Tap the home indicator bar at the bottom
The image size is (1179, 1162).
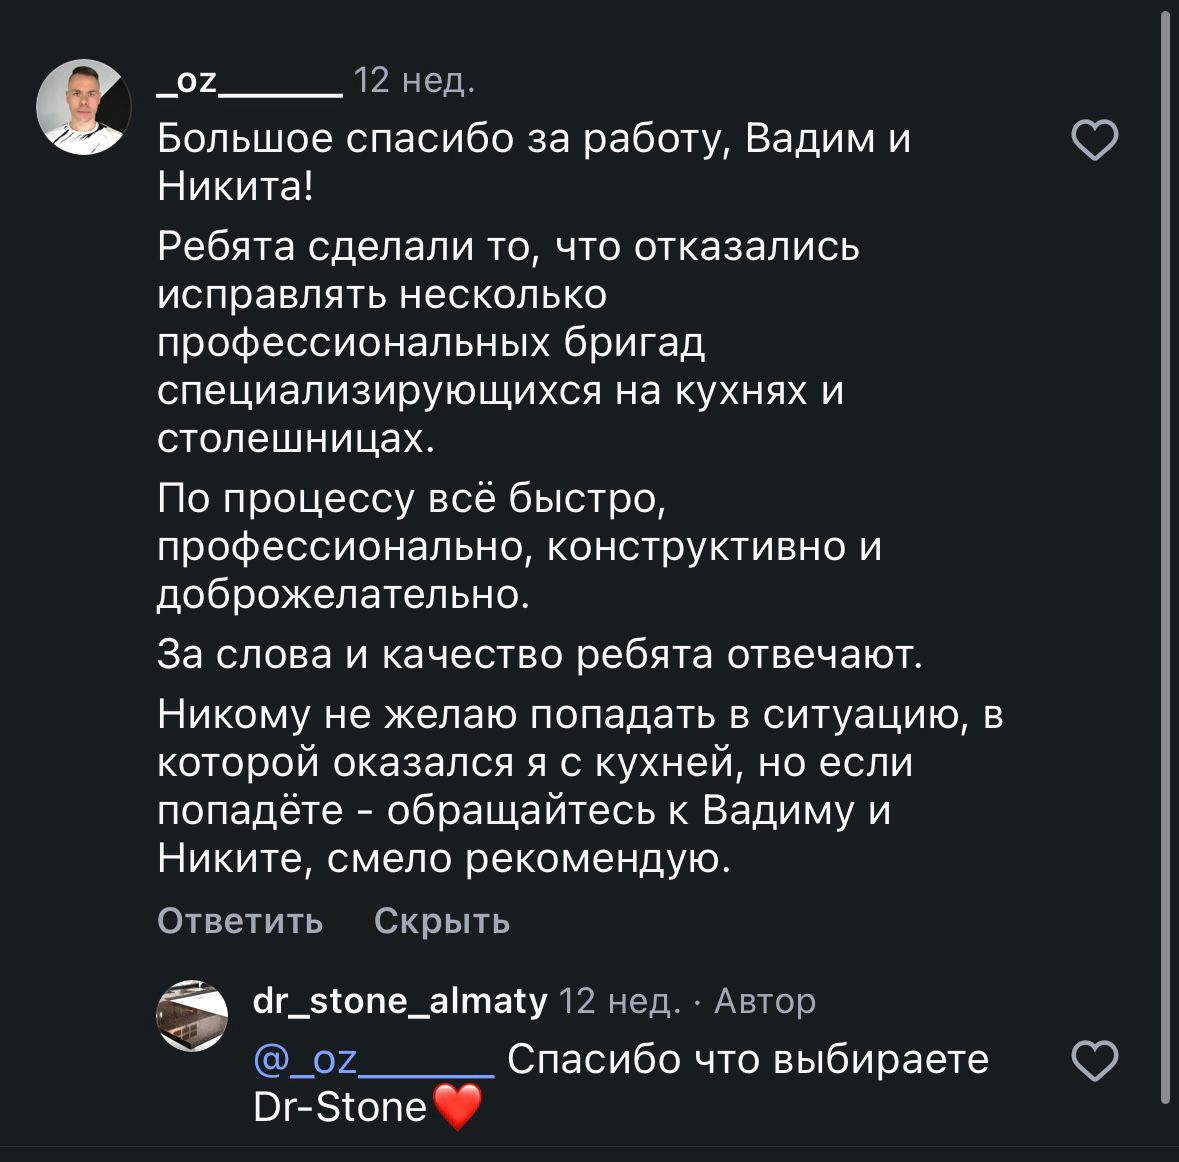coord(589,1155)
